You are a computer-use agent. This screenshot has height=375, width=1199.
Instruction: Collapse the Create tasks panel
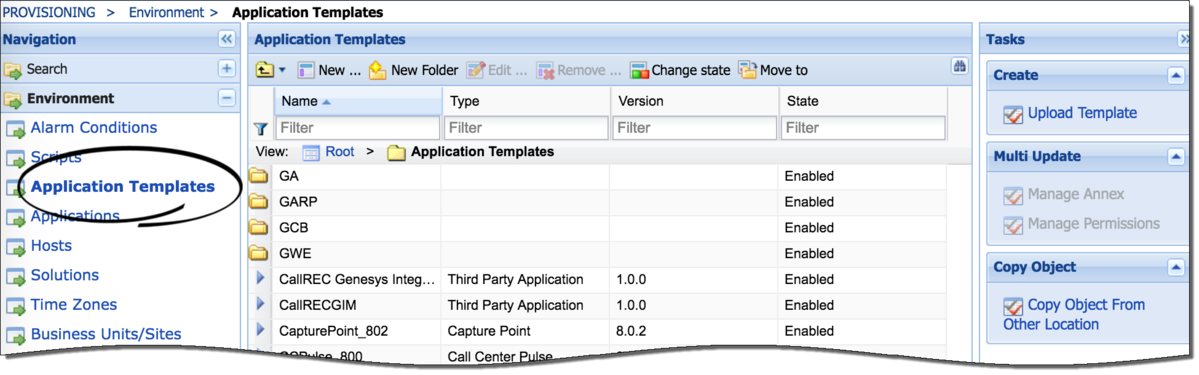coord(1175,75)
